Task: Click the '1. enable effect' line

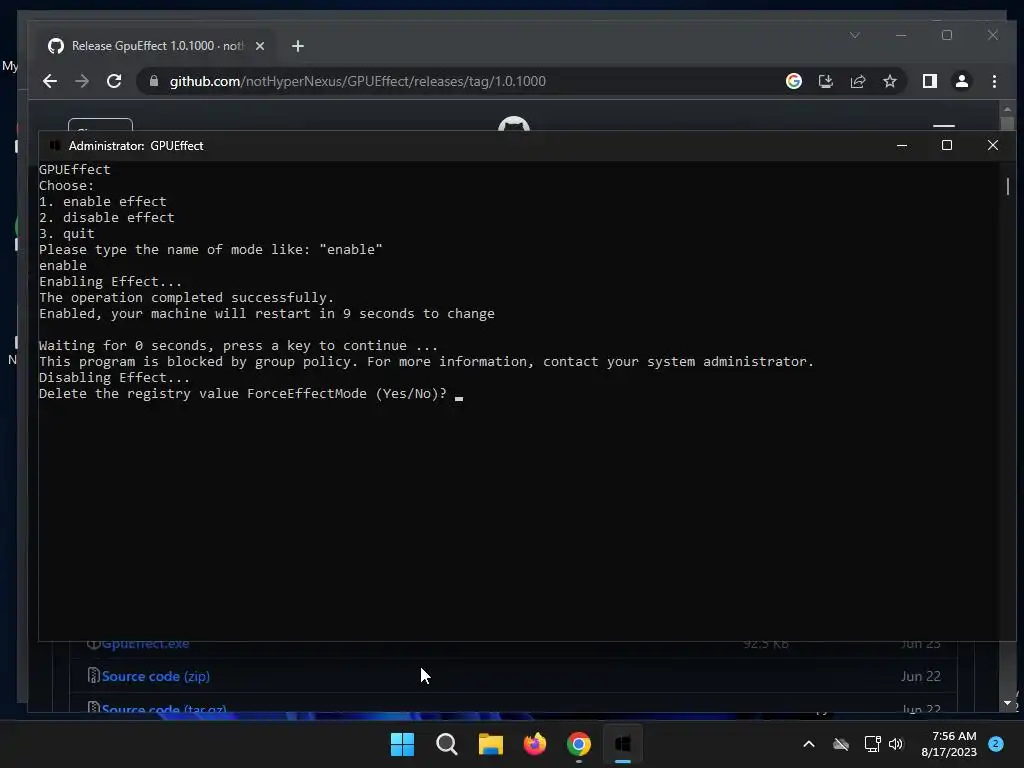Action: point(103,202)
